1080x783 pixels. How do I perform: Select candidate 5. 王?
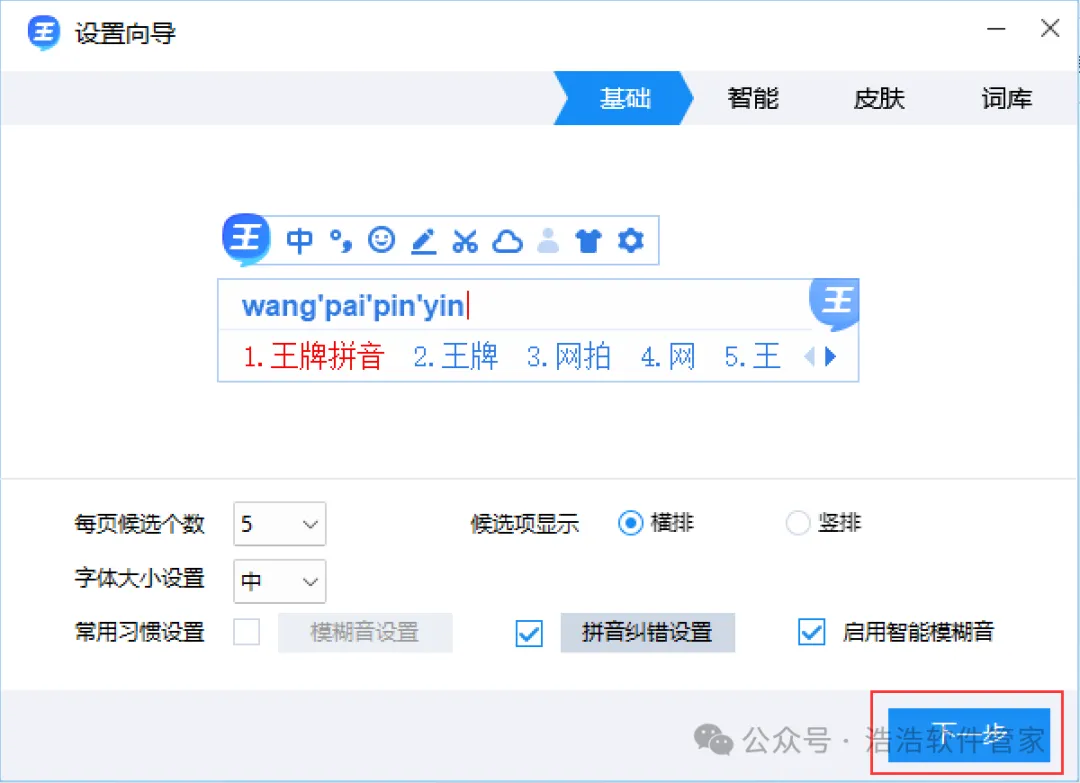coord(752,357)
